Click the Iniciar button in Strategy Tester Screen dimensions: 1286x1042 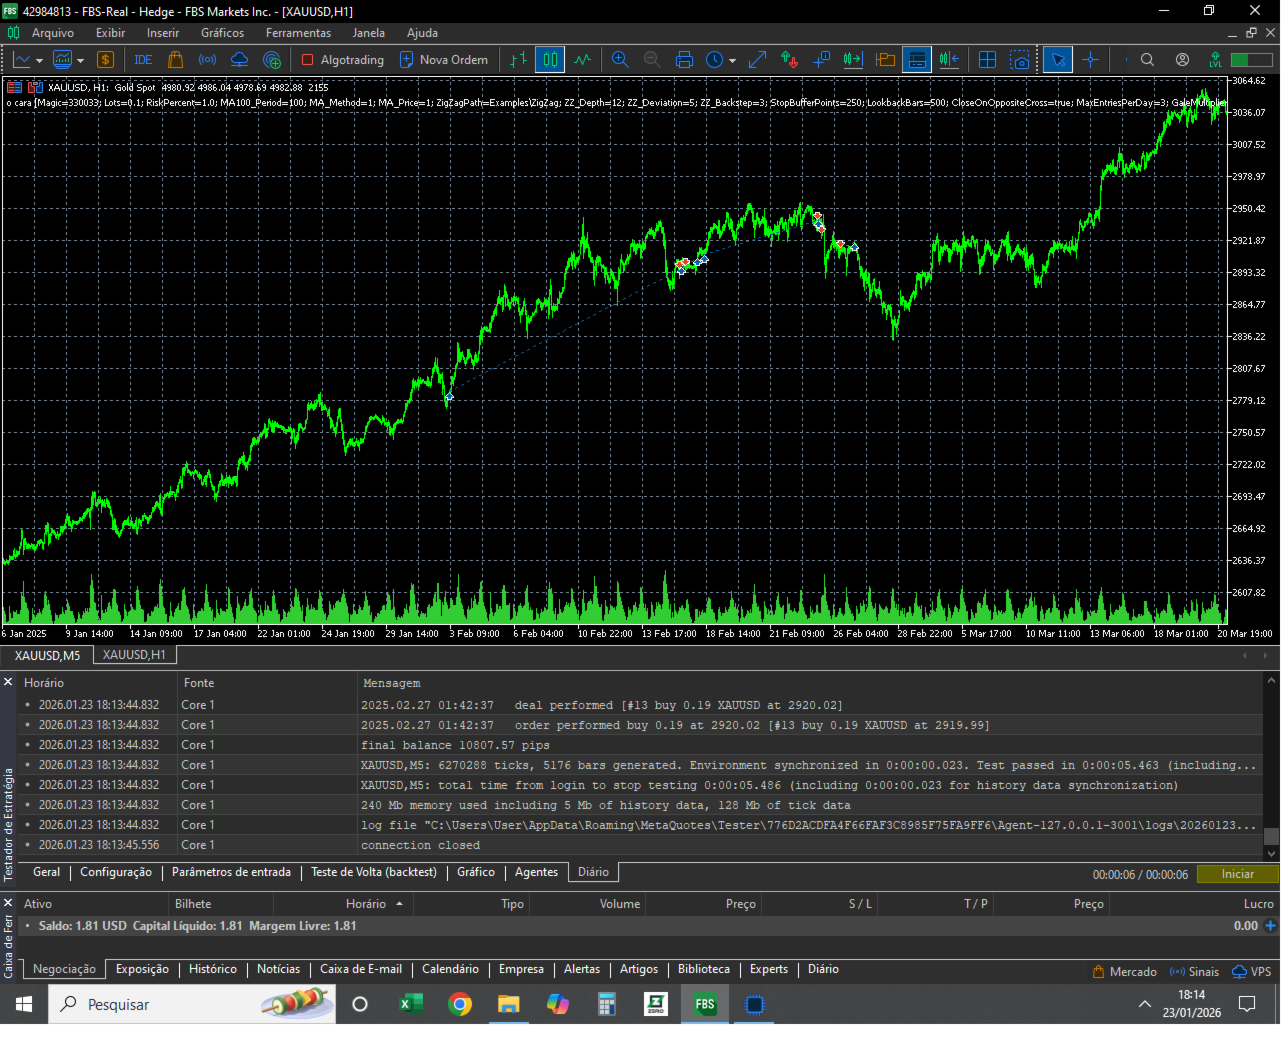tap(1237, 874)
